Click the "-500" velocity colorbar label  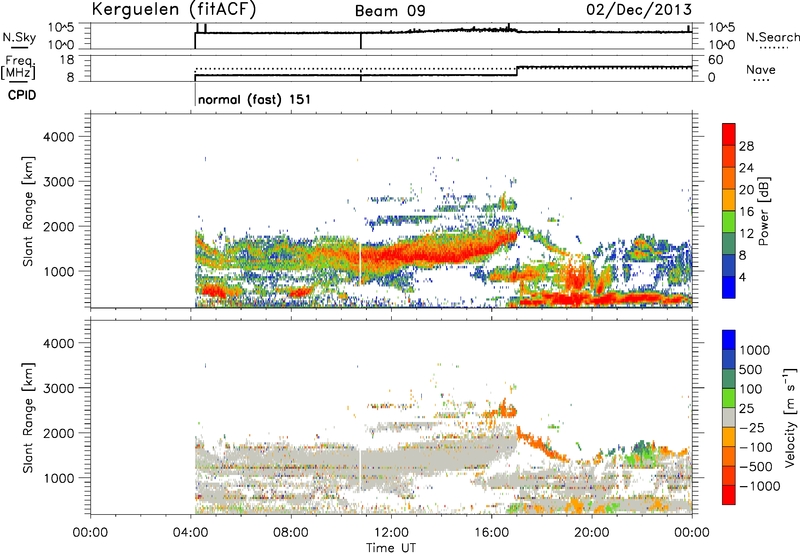pos(756,467)
